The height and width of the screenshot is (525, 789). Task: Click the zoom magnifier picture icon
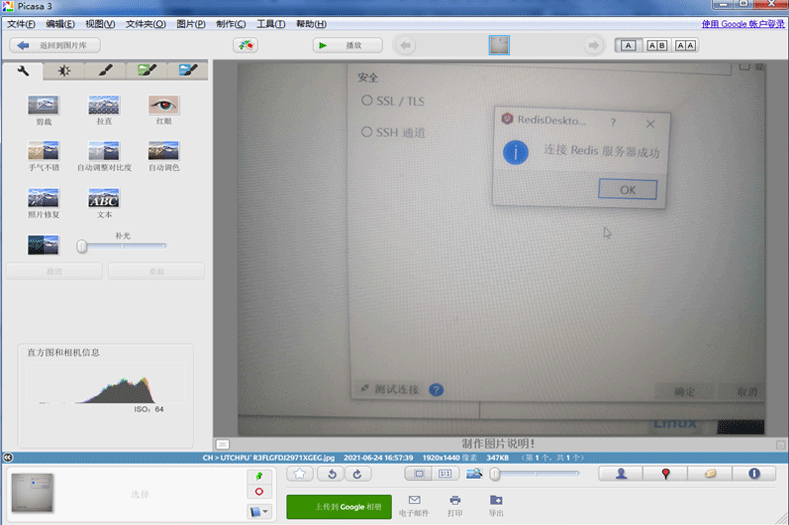point(474,474)
